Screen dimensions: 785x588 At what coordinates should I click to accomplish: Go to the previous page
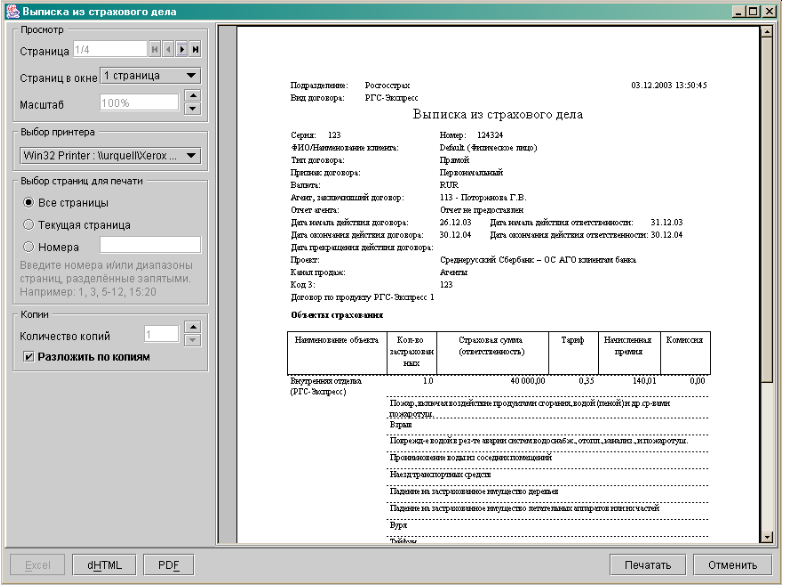coord(168,50)
